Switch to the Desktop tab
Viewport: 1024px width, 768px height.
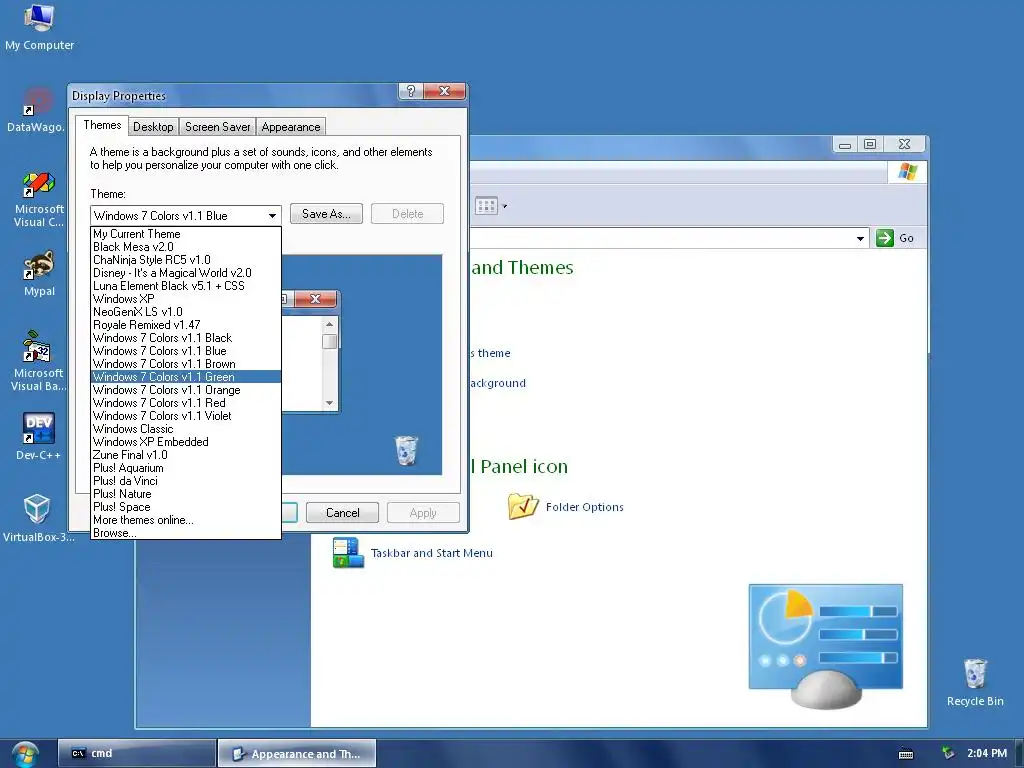click(x=153, y=127)
